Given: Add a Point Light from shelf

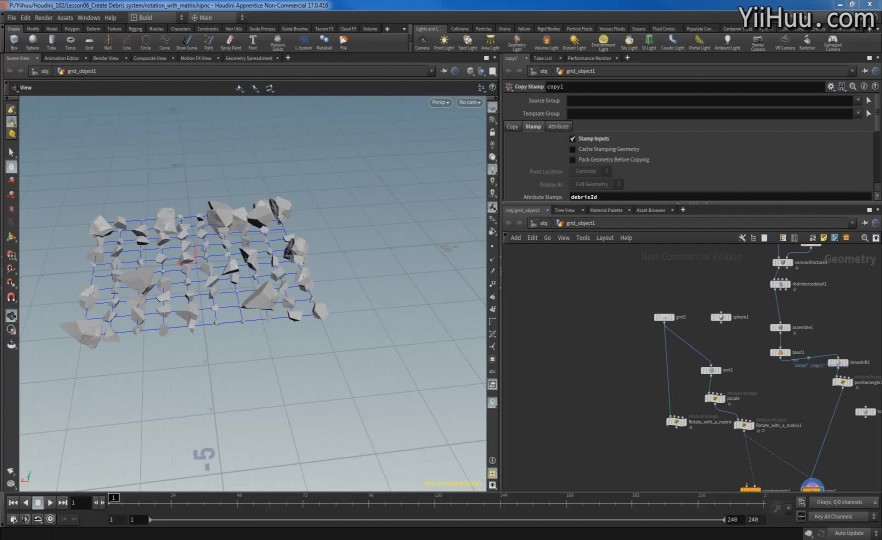Looking at the screenshot, I should (x=444, y=42).
